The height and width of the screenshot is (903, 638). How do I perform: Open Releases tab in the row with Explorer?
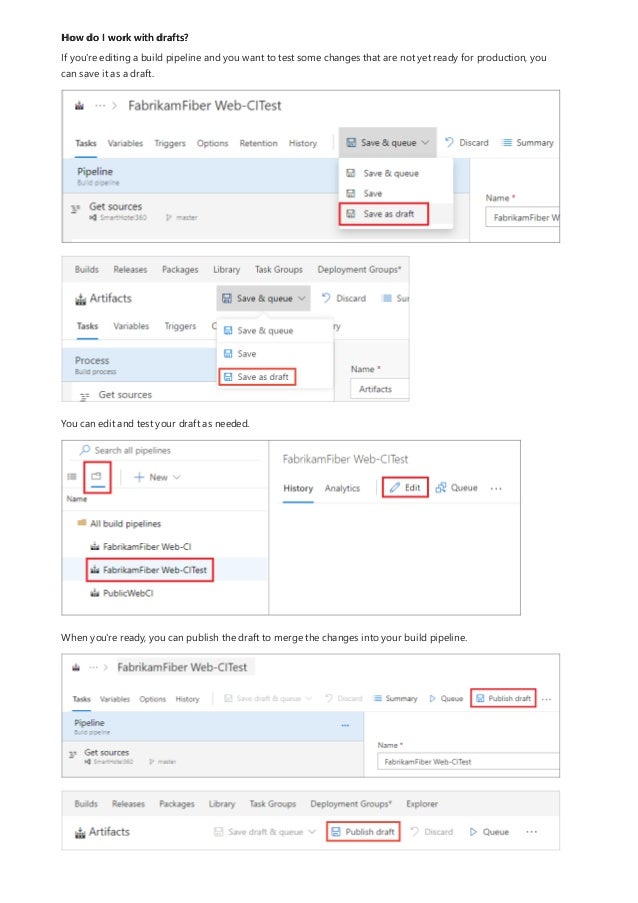point(128,804)
